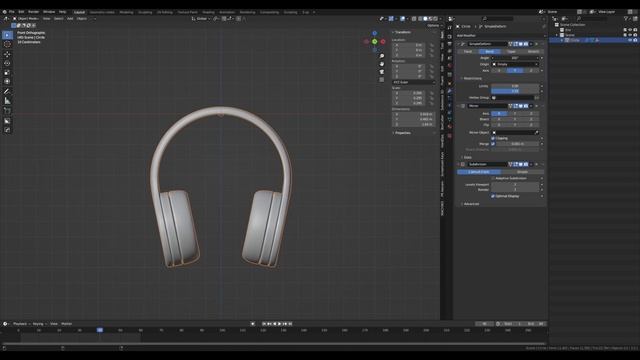
Task: Open the File menu
Action: [11, 12]
